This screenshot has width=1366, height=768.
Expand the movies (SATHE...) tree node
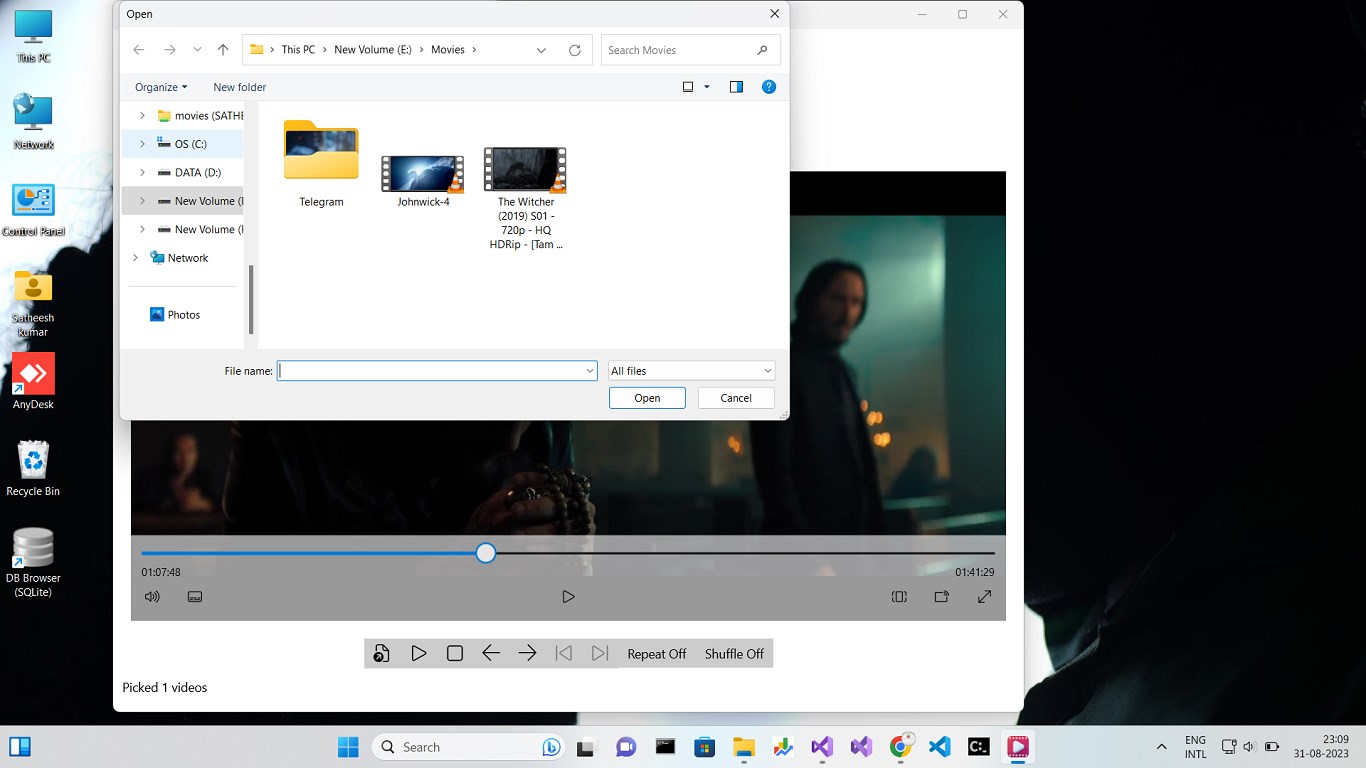[x=142, y=116]
